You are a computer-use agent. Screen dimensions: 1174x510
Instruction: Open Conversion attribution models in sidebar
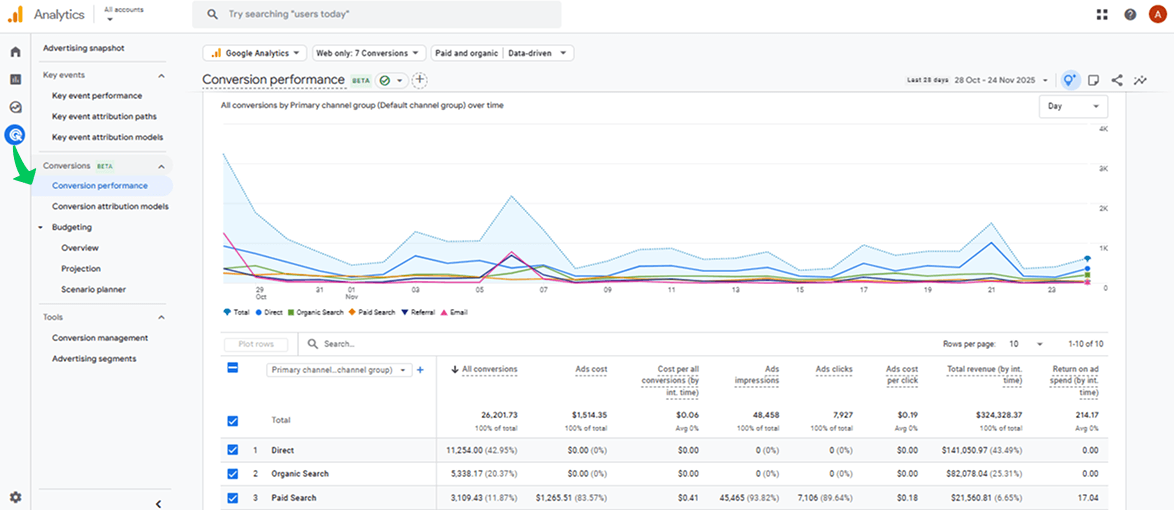click(110, 206)
